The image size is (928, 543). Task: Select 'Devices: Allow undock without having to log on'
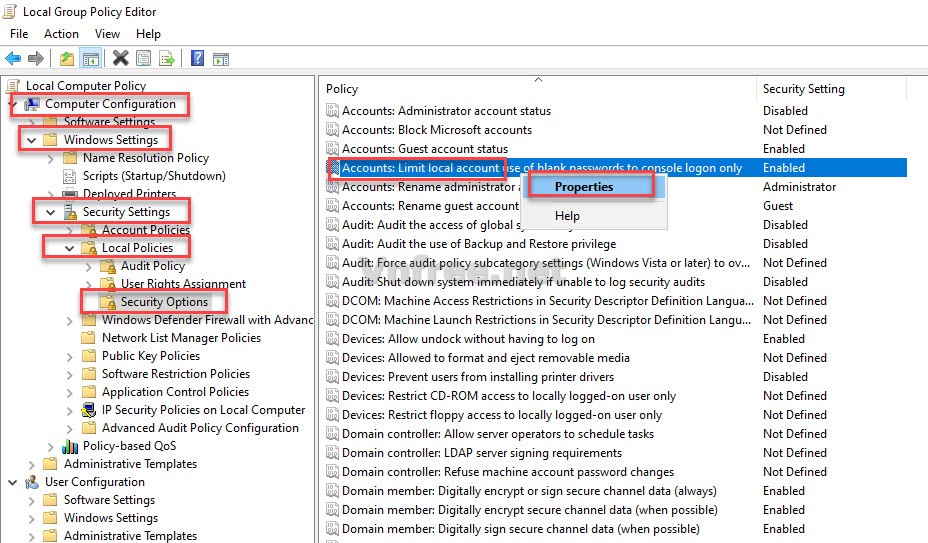[x=468, y=339]
